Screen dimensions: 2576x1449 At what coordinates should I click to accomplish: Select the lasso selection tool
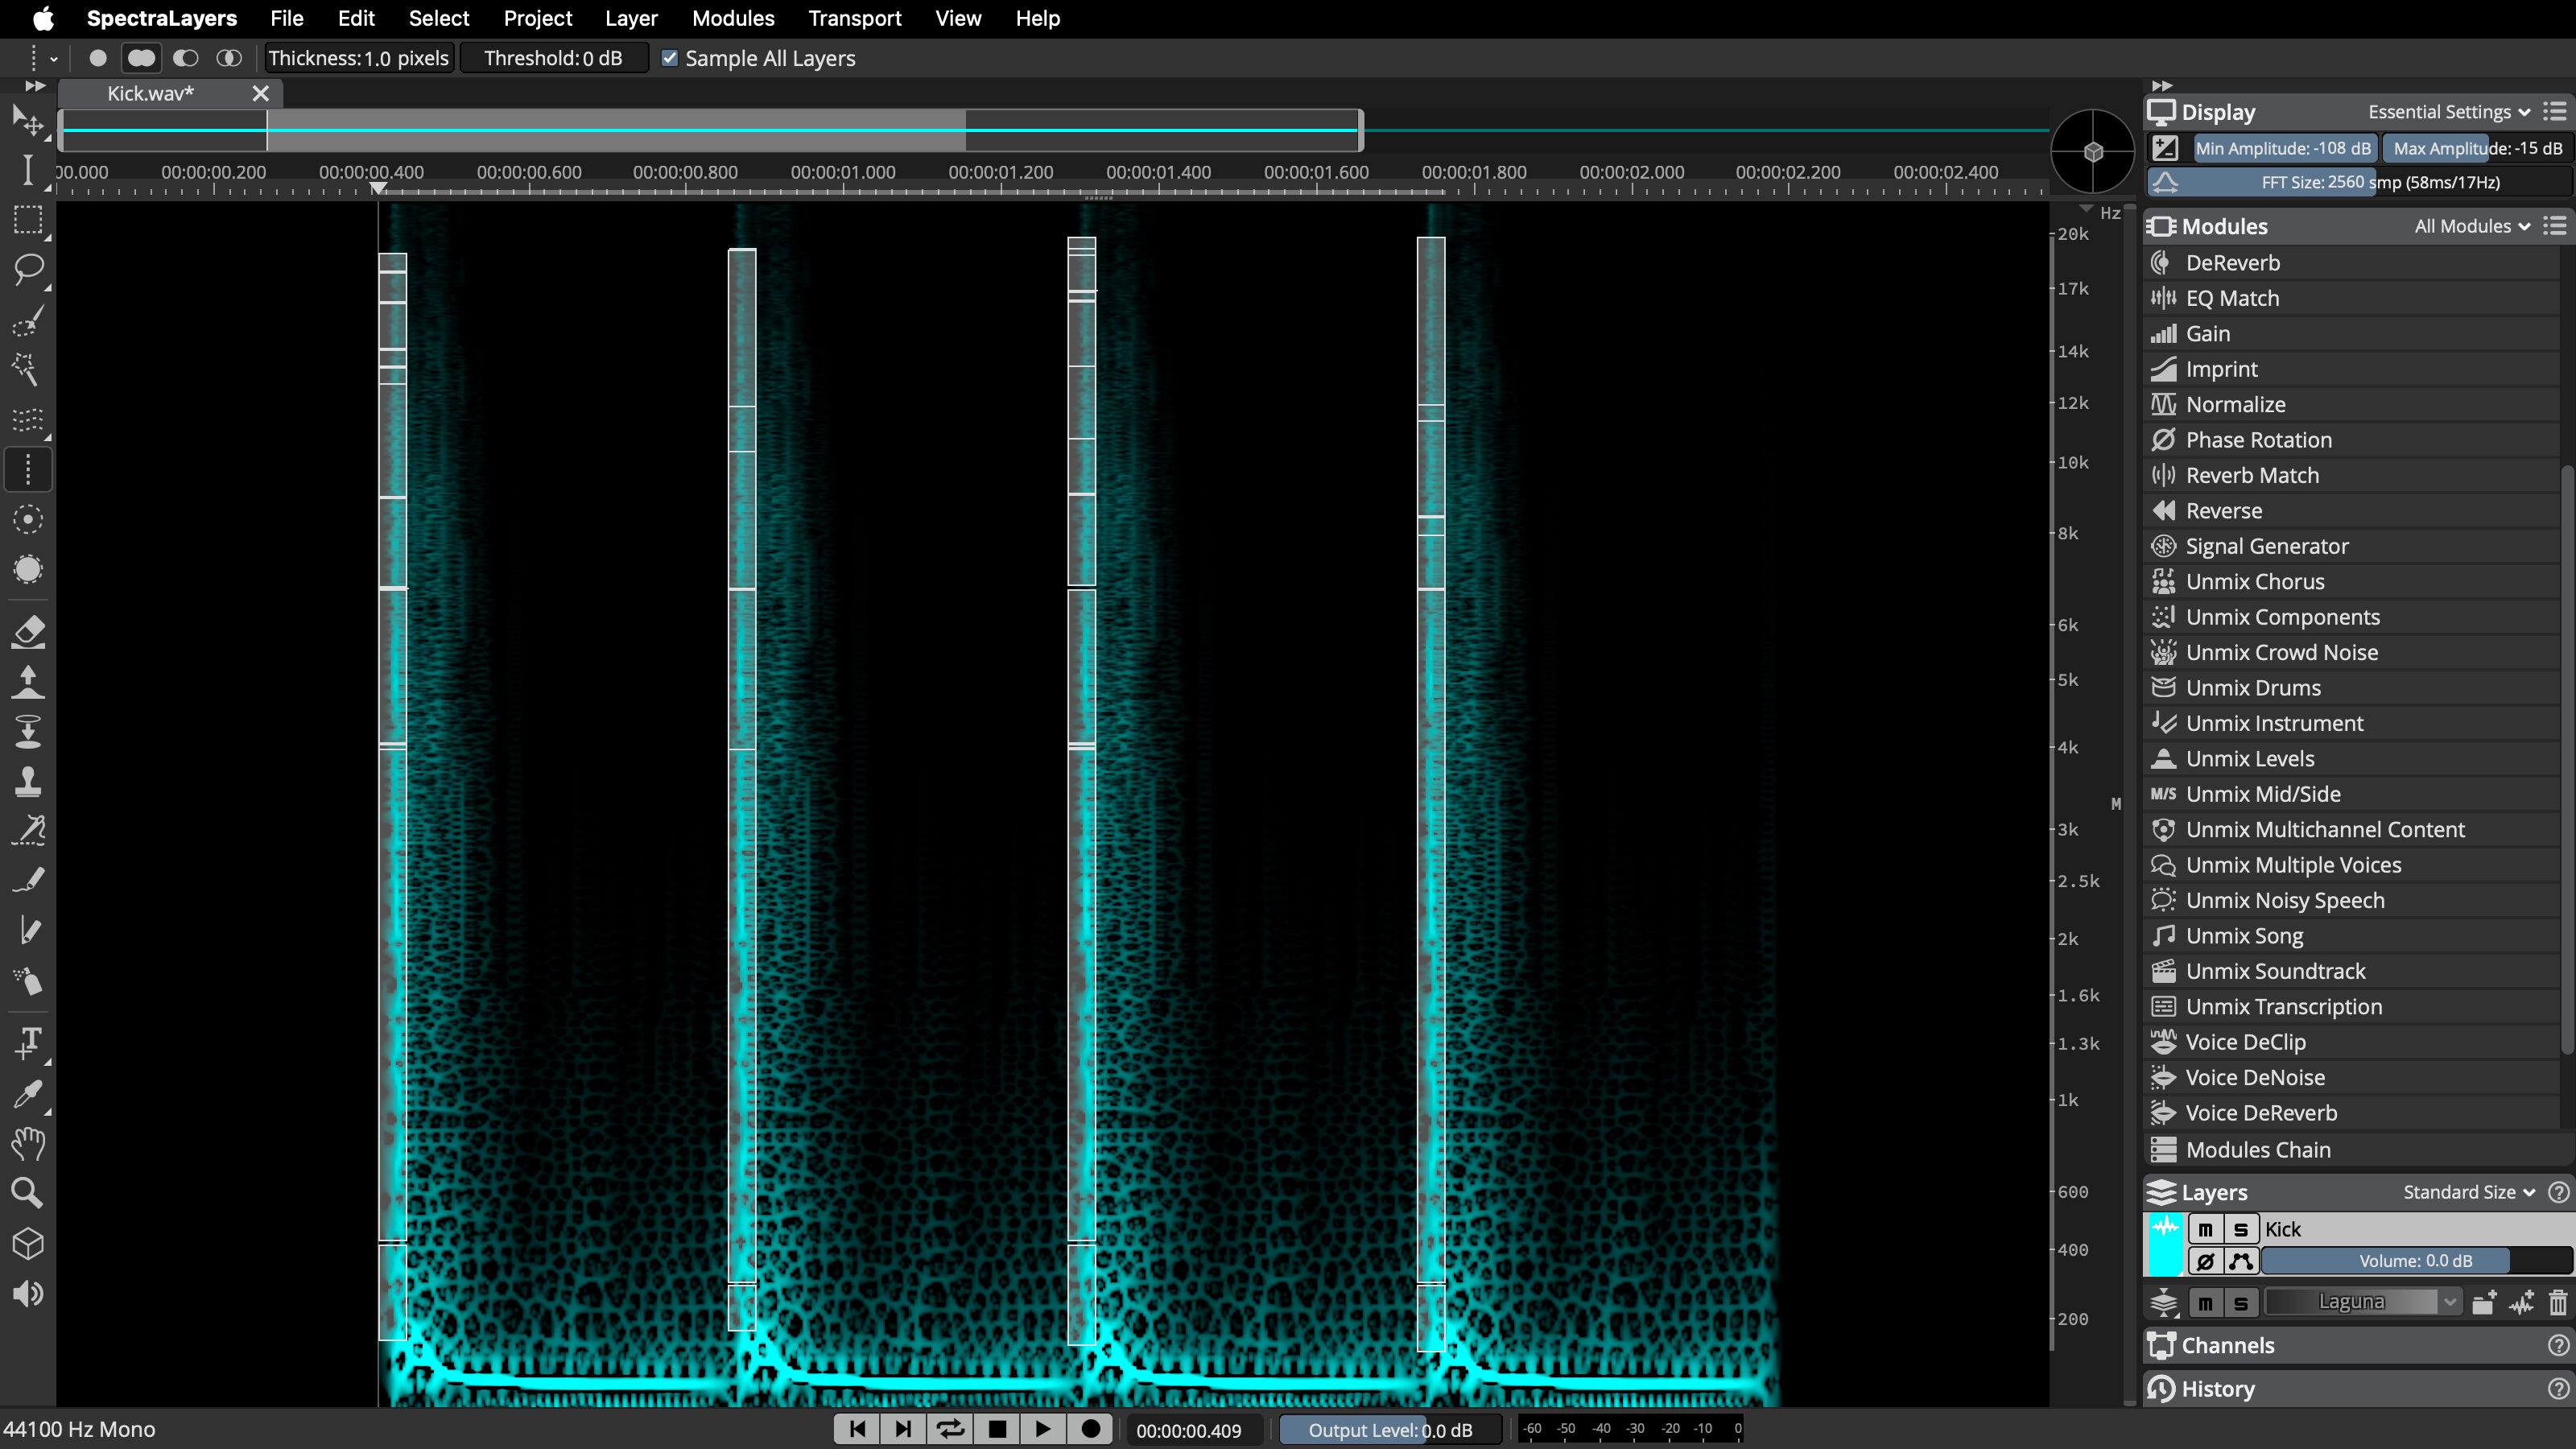(x=28, y=268)
